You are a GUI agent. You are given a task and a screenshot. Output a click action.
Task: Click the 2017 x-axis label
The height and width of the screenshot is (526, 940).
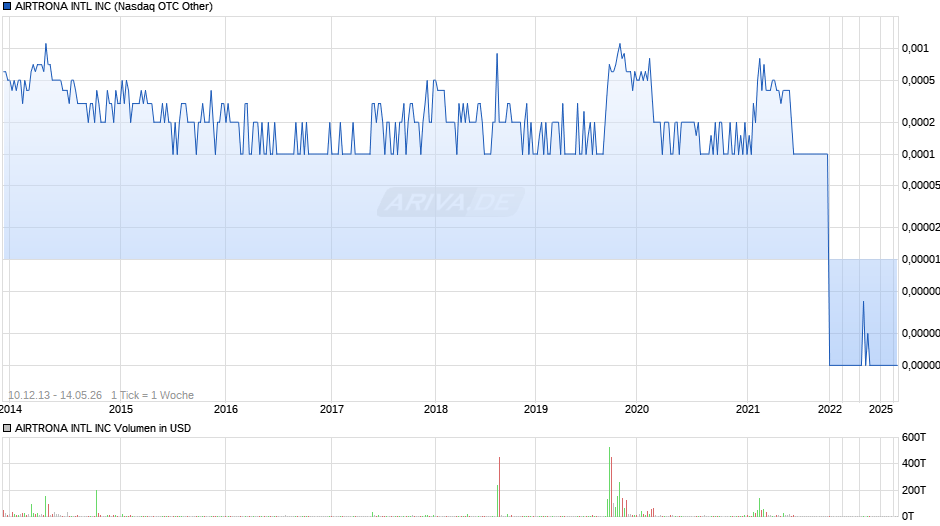[332, 409]
